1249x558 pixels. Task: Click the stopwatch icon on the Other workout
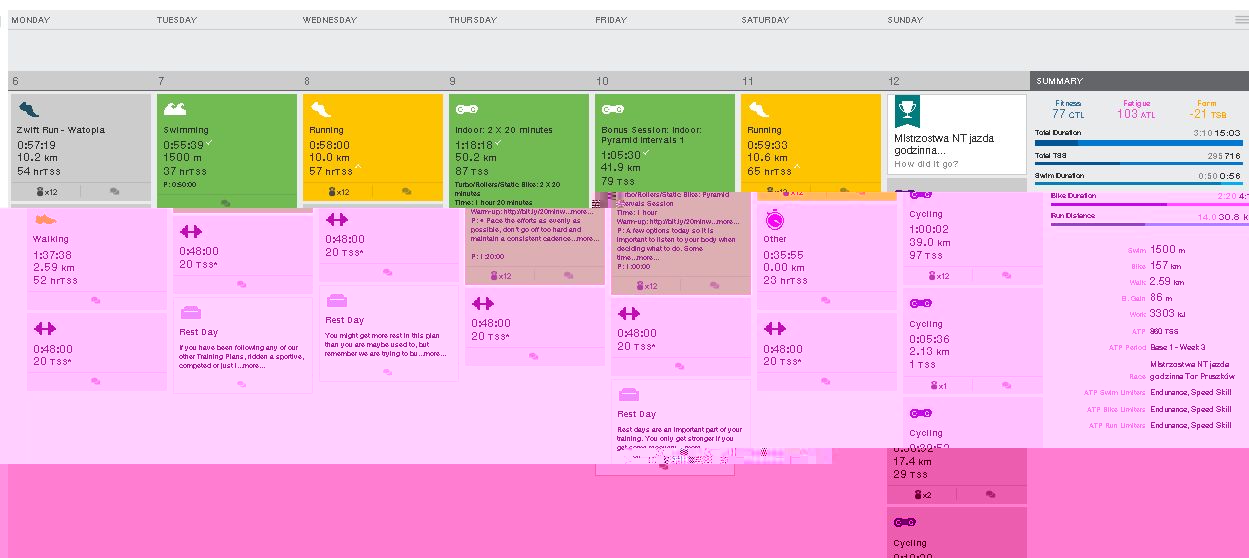point(774,219)
